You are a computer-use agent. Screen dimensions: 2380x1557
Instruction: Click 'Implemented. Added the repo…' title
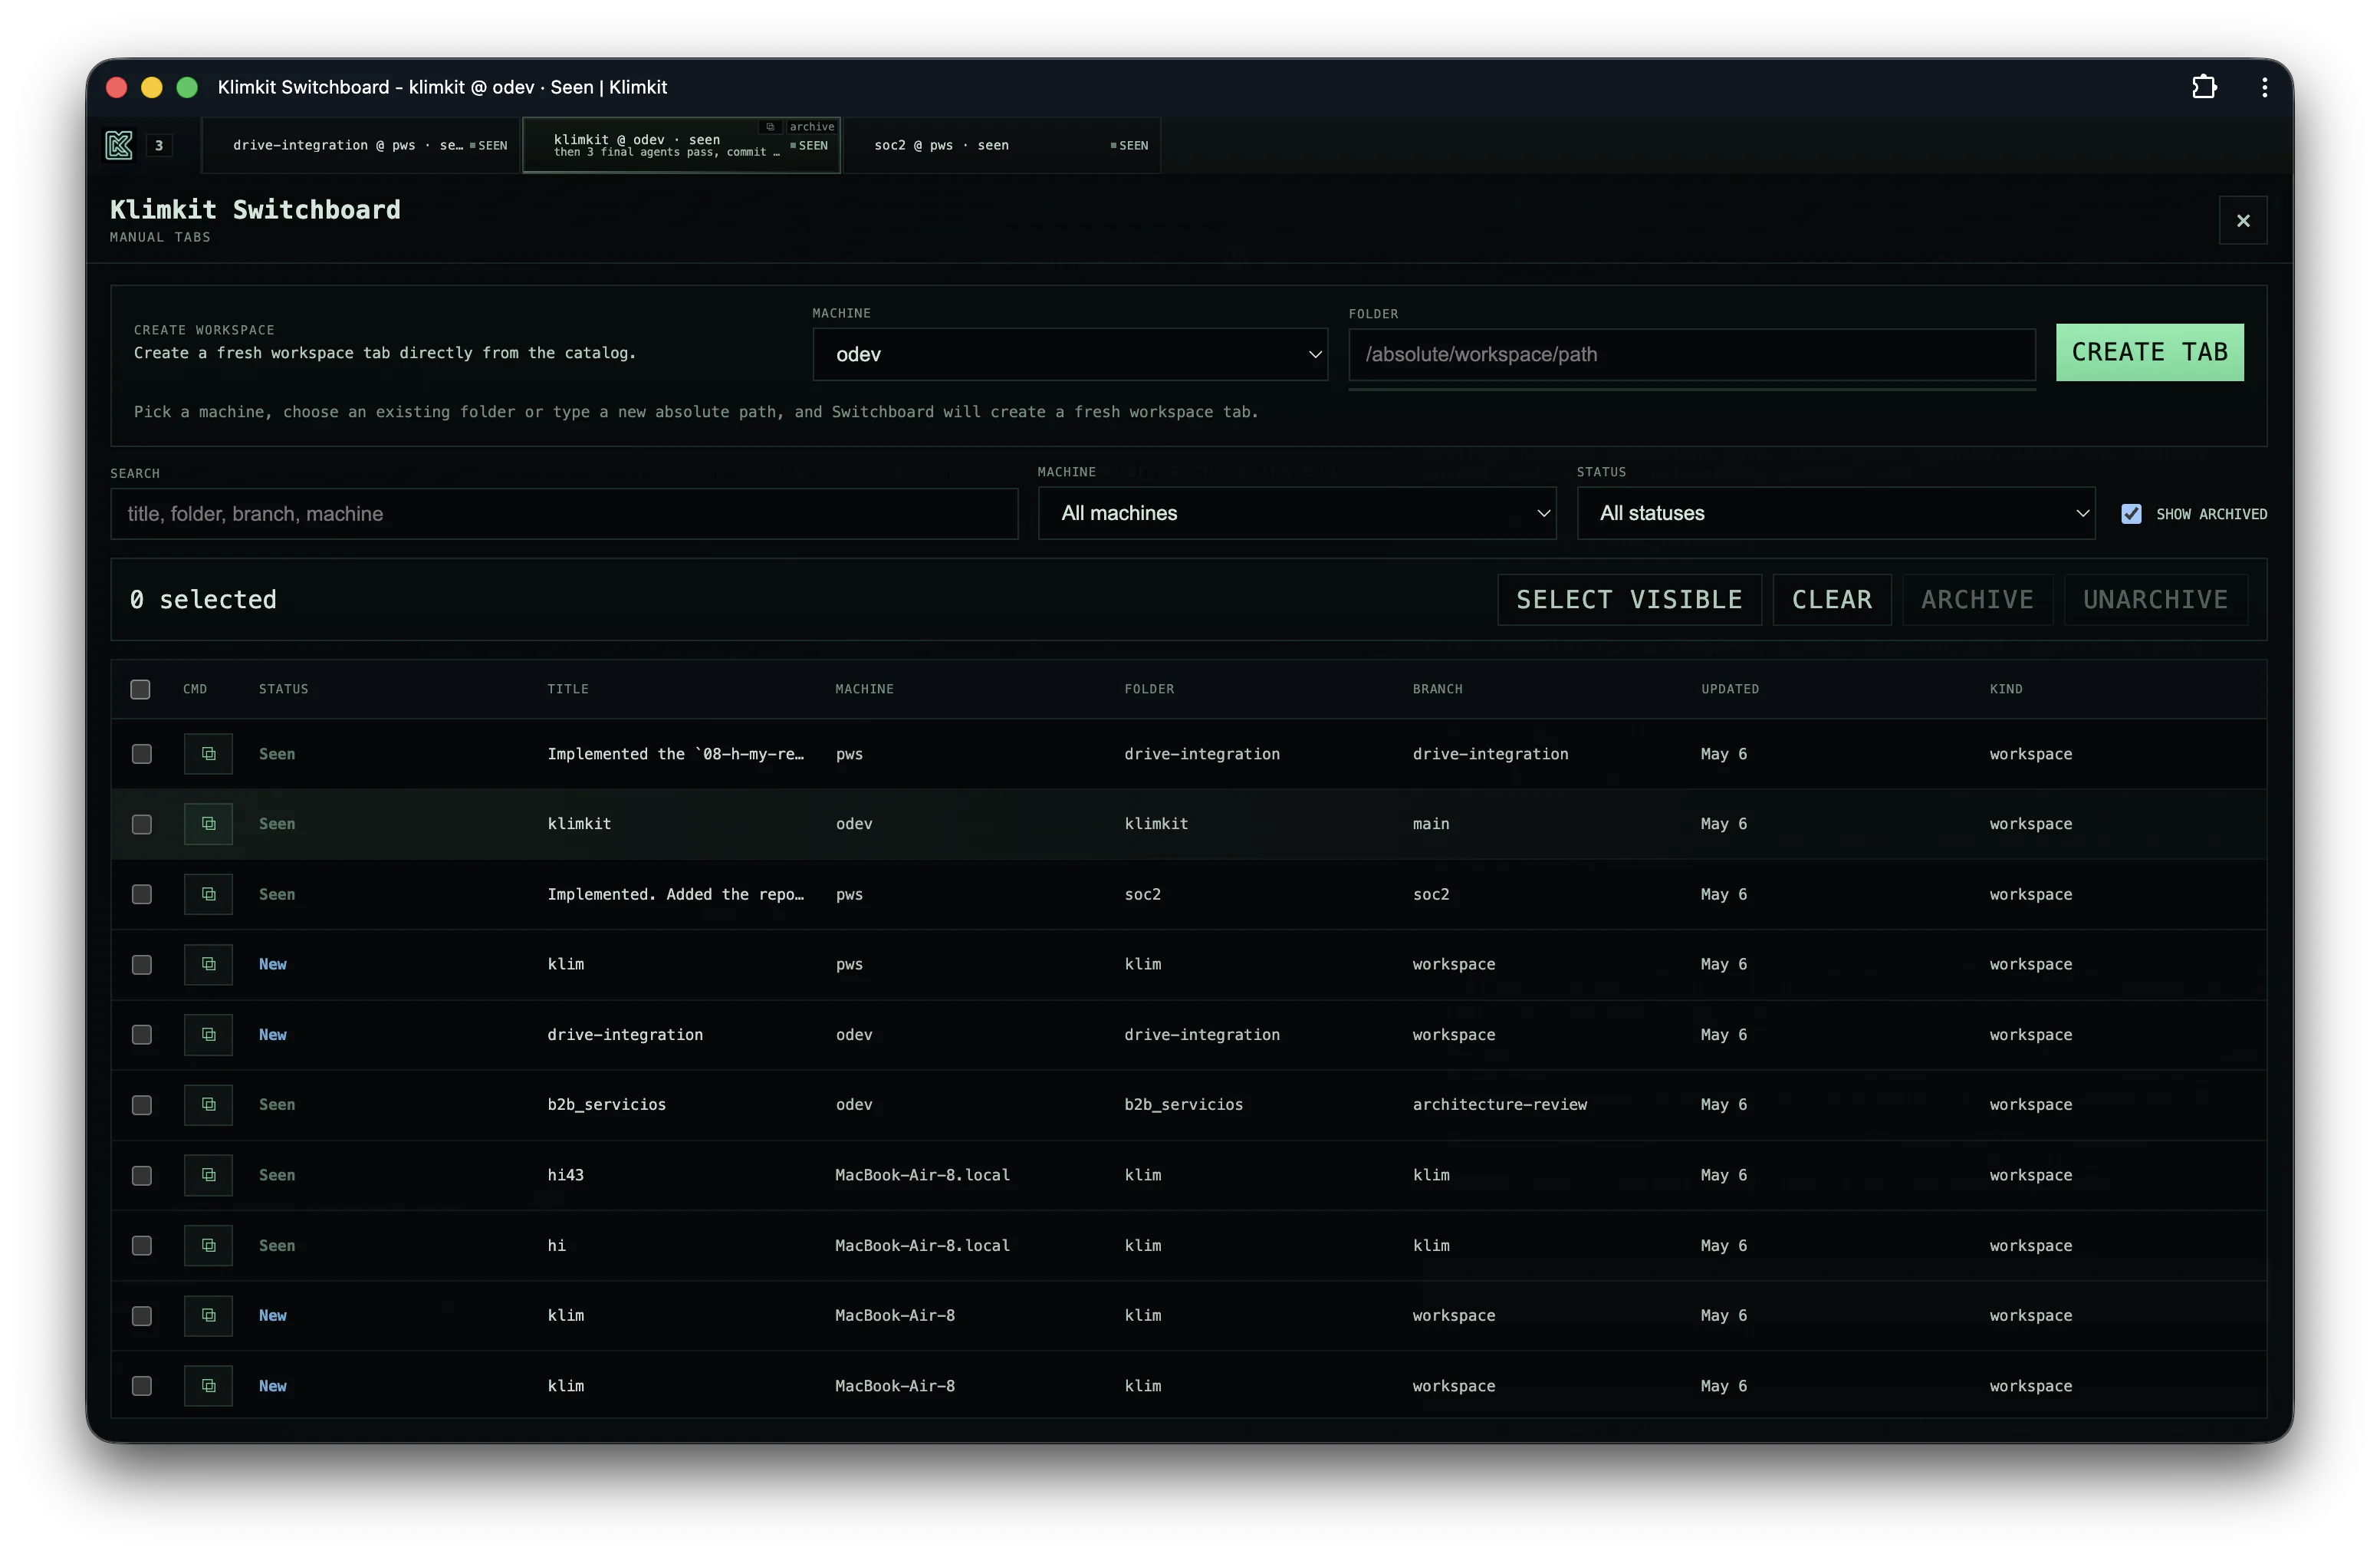pyautogui.click(x=675, y=894)
